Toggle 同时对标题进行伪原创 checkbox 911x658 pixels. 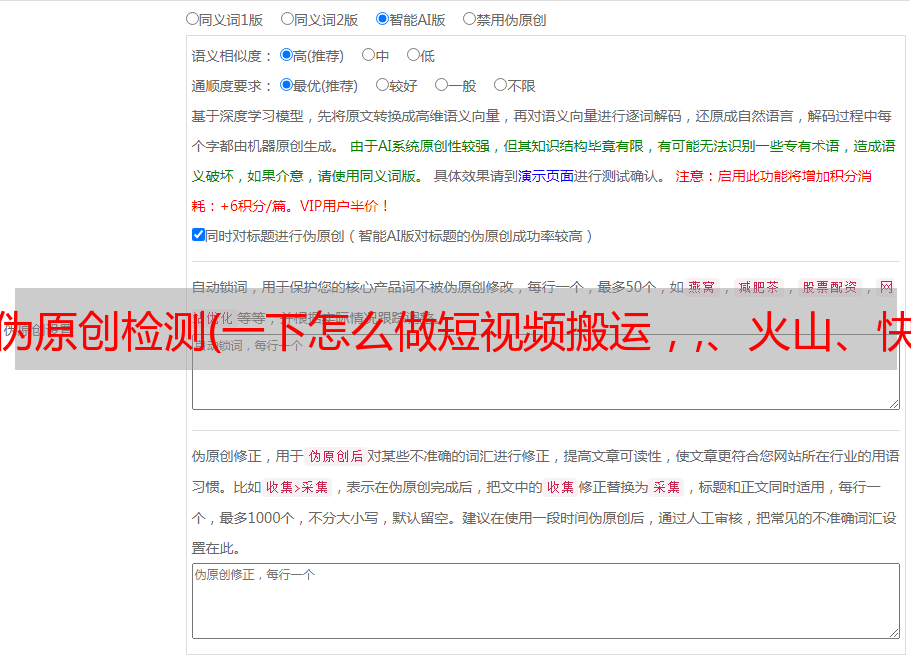pyautogui.click(x=198, y=235)
